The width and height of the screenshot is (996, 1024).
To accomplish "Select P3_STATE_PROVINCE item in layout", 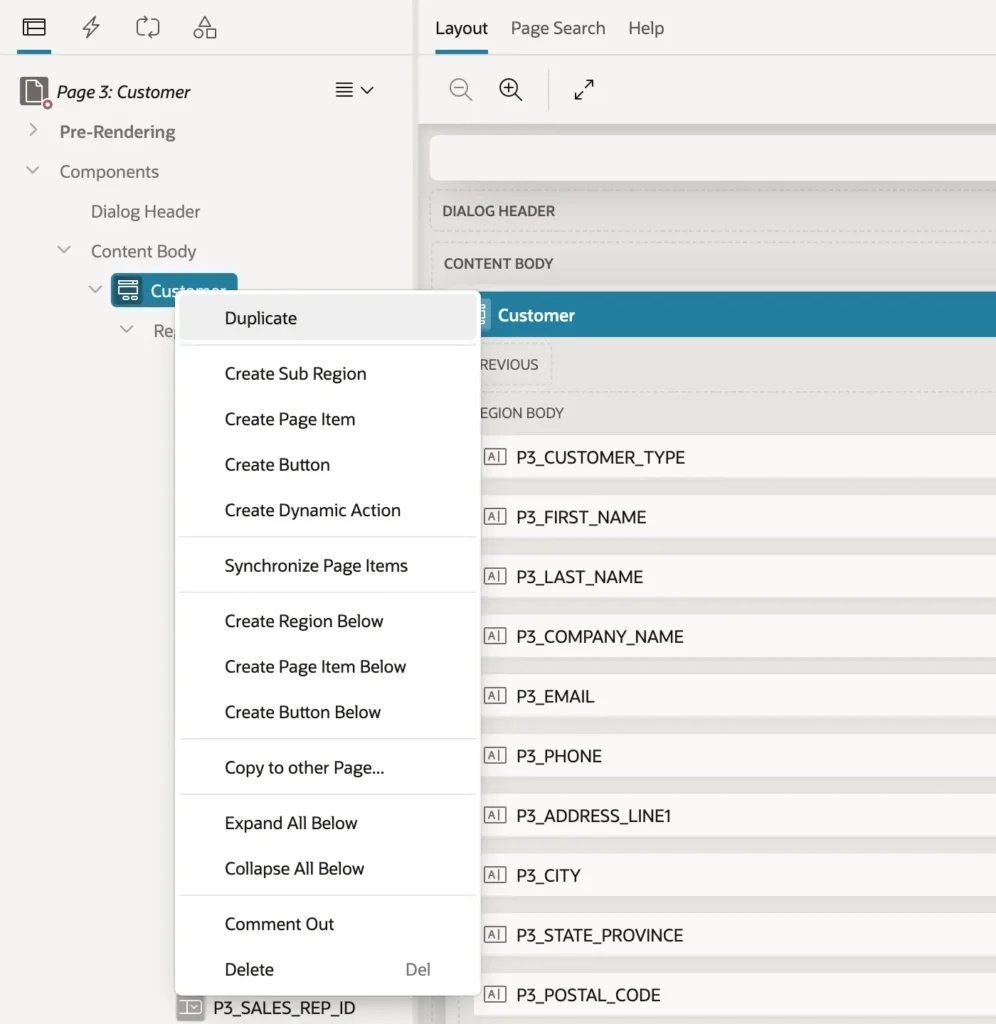I will [738, 935].
